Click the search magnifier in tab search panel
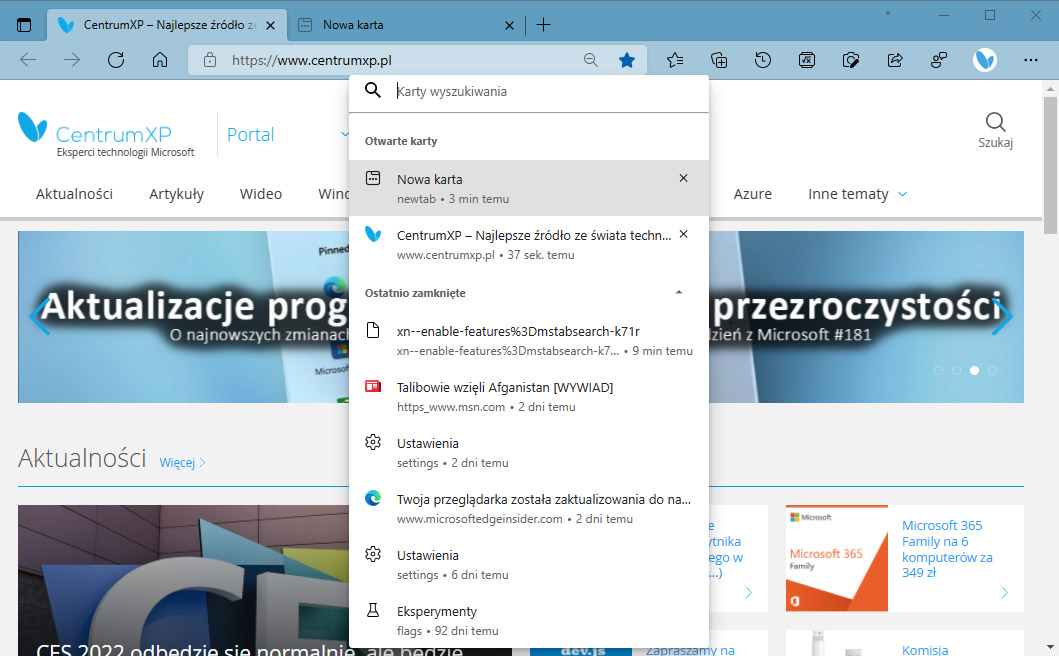Image resolution: width=1059 pixels, height=656 pixels. tap(373, 90)
